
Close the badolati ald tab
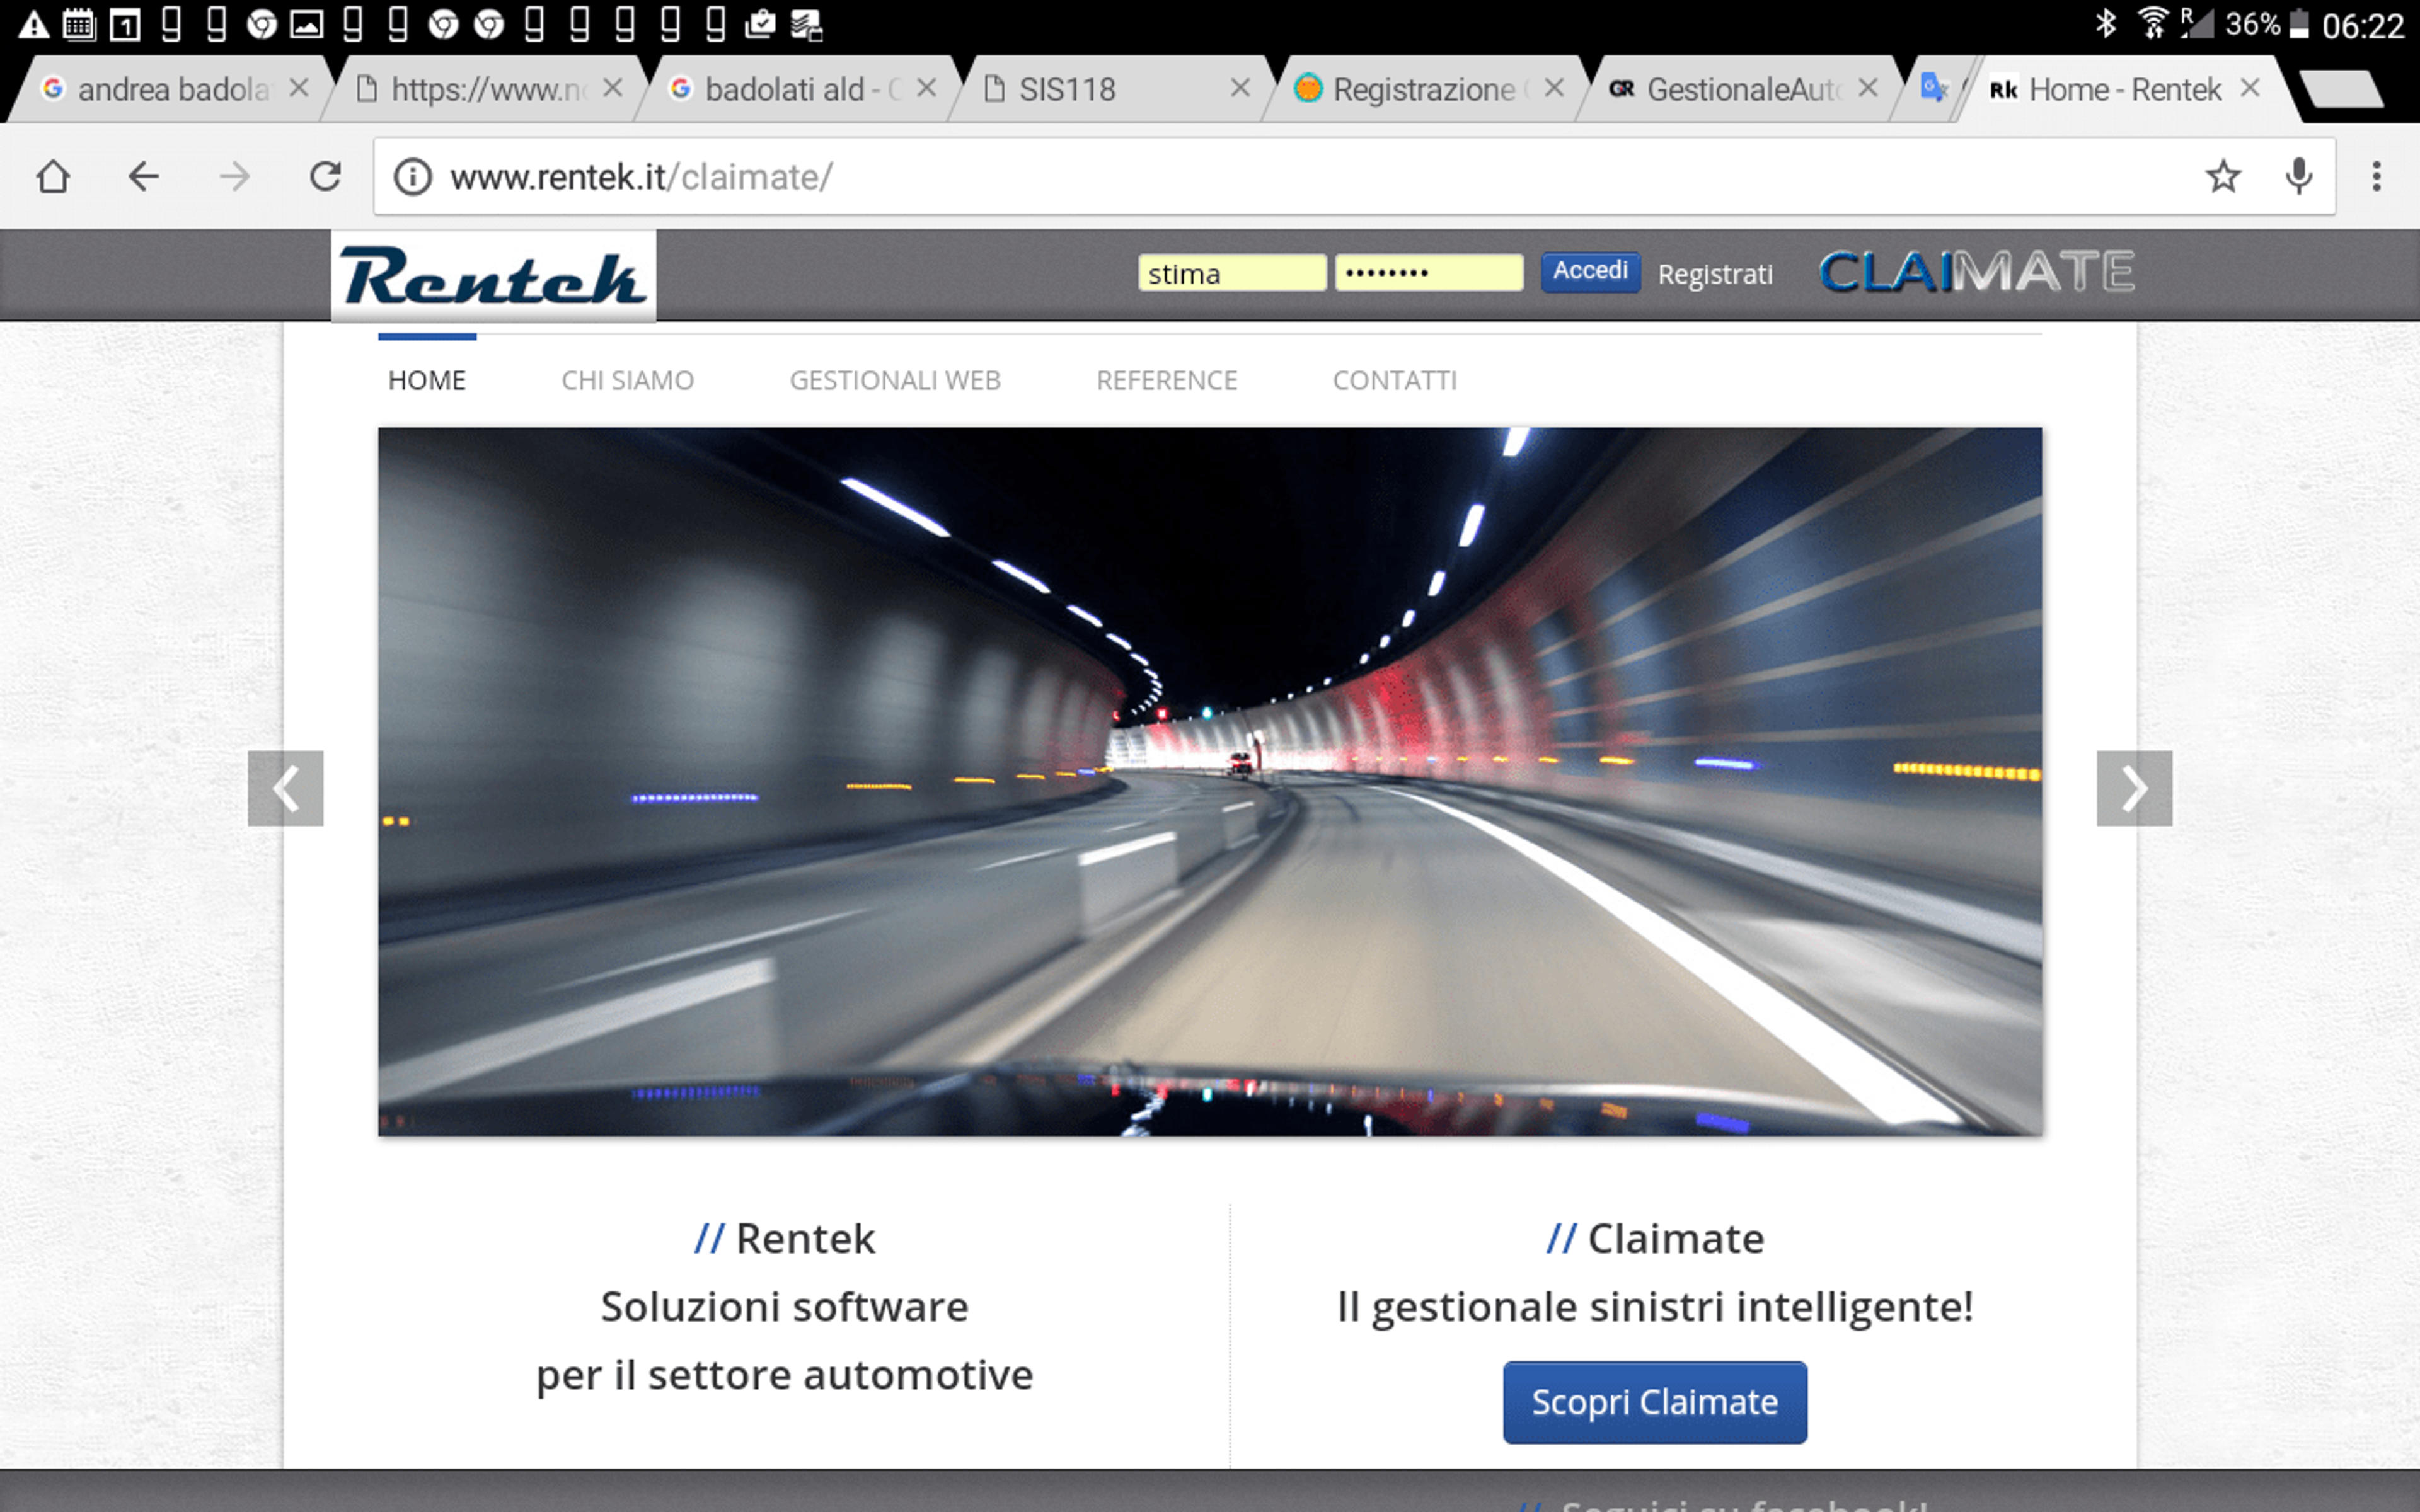926,88
